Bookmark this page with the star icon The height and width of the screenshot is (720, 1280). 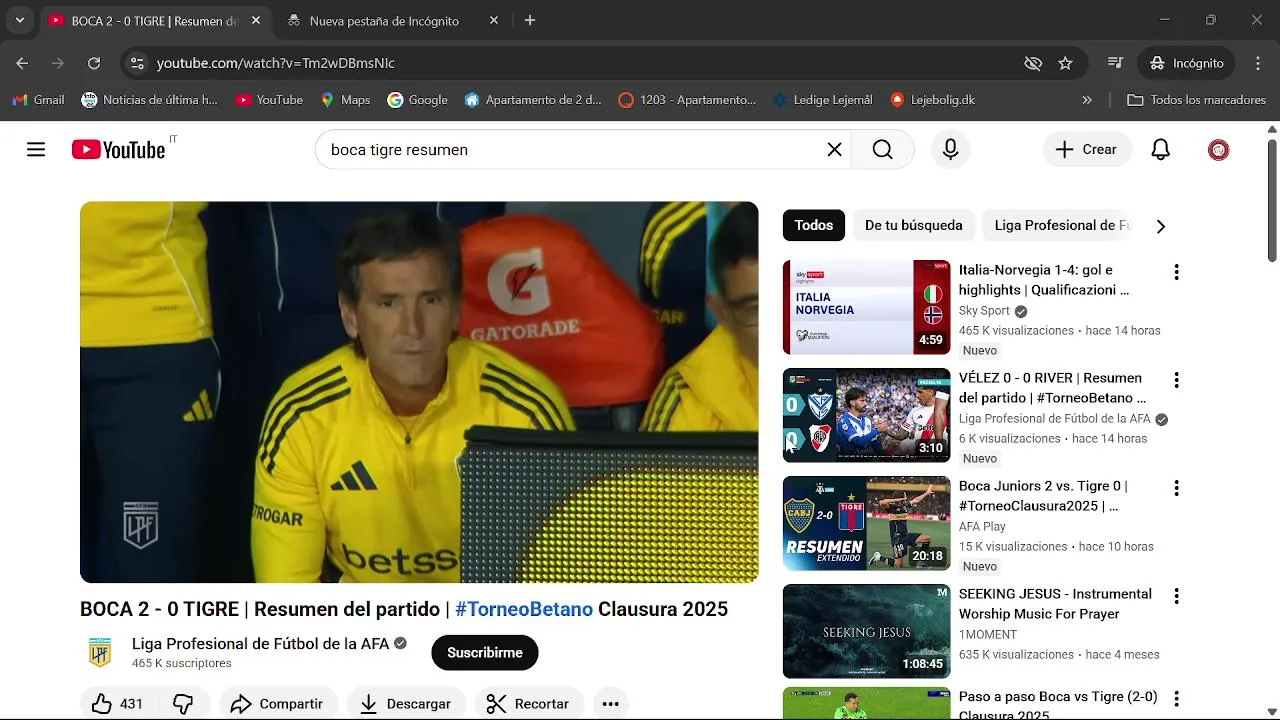point(1065,63)
